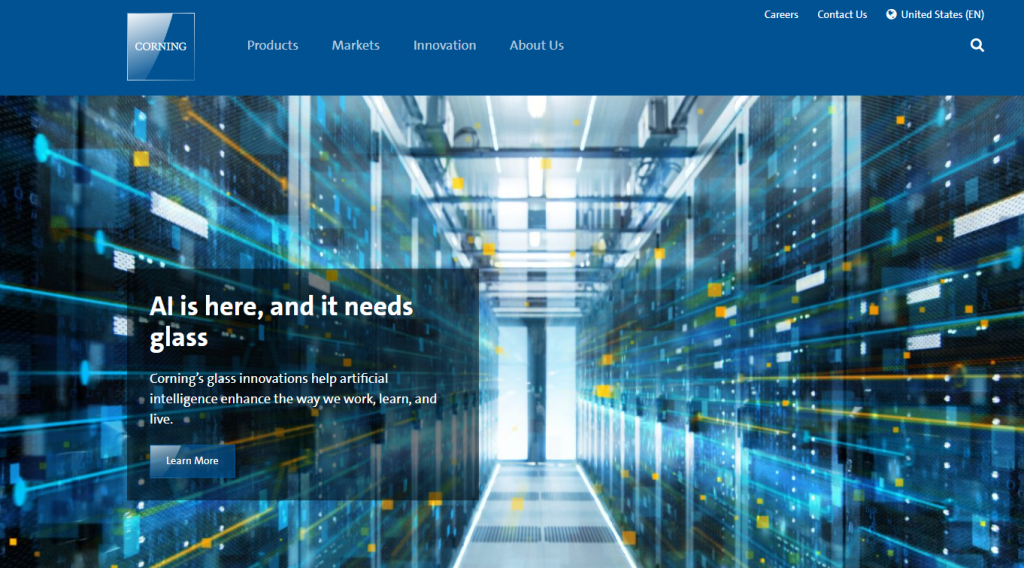
Task: Open the Markets menu
Action: tap(356, 45)
